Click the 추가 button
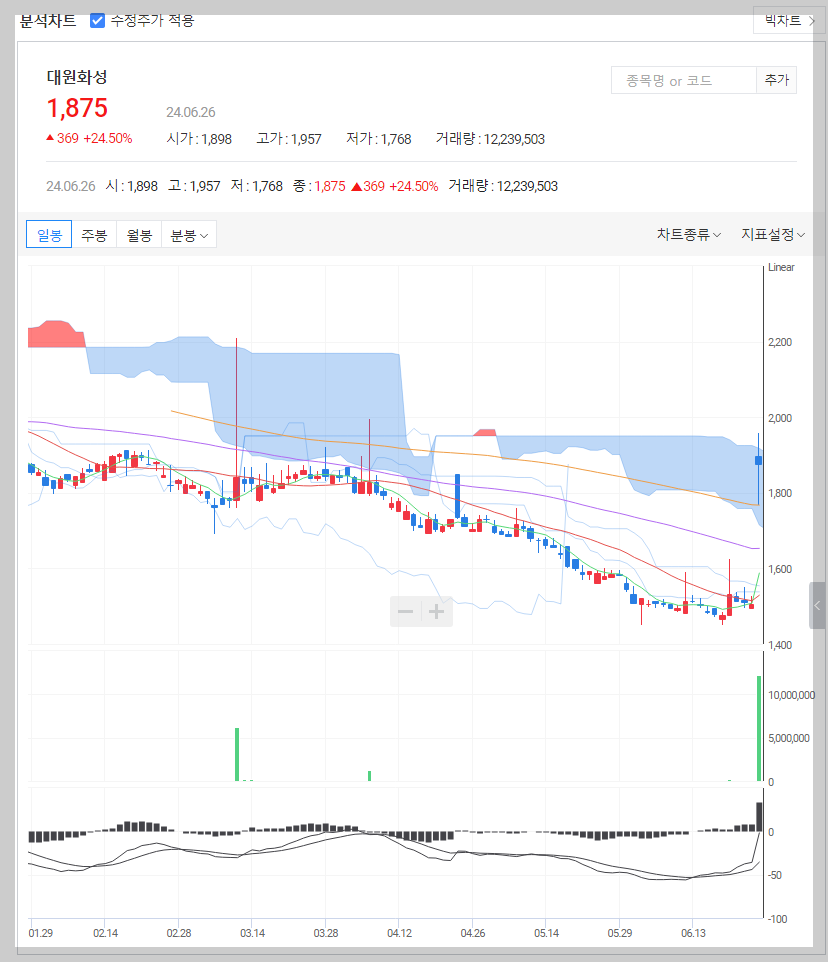The image size is (828, 962). click(776, 80)
